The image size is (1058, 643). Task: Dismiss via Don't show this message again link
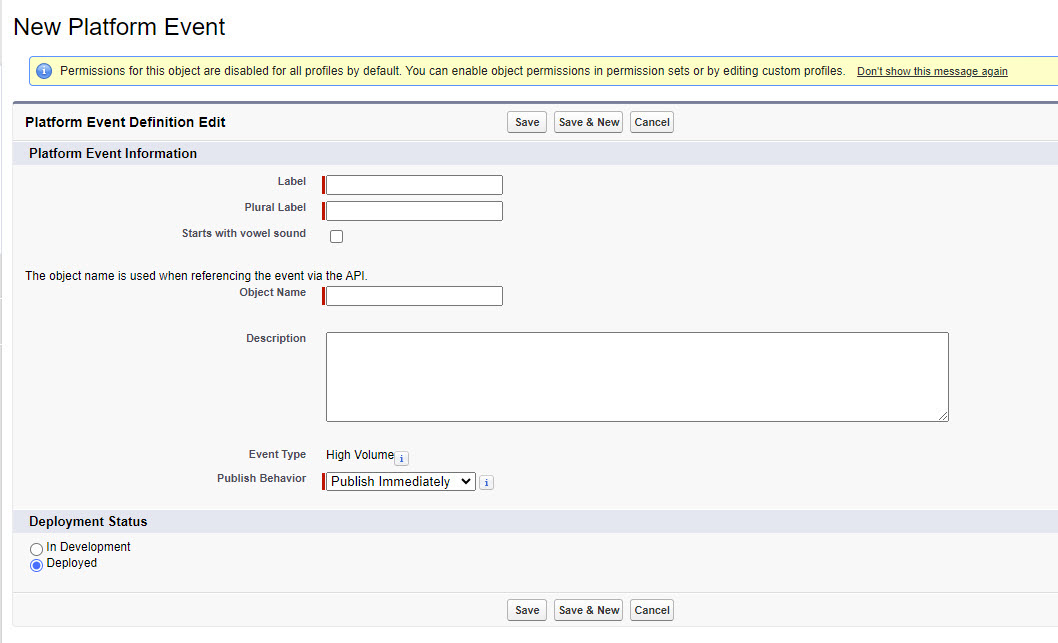tap(932, 72)
